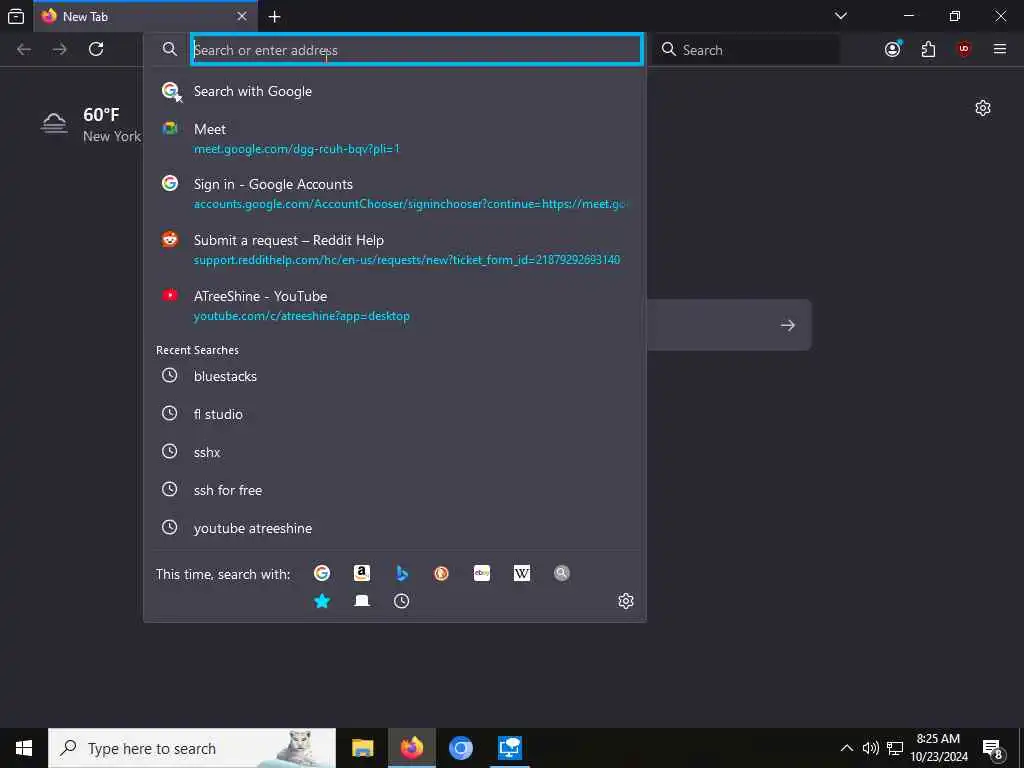Search this time with Amazon icon

pyautogui.click(x=362, y=573)
